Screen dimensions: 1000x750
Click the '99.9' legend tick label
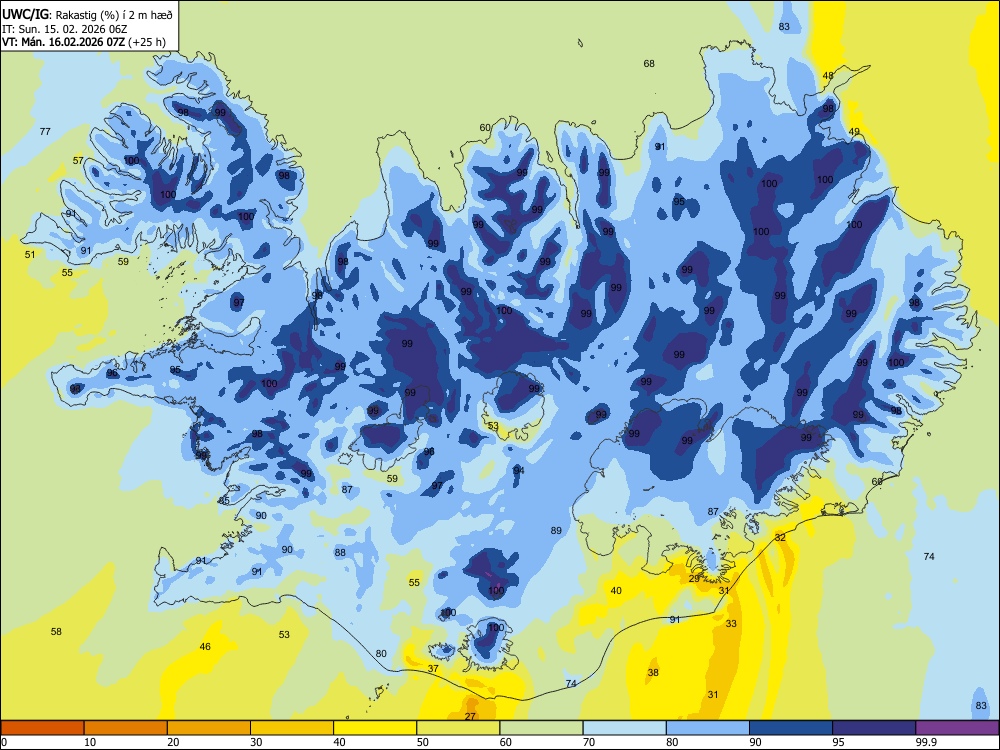925,742
